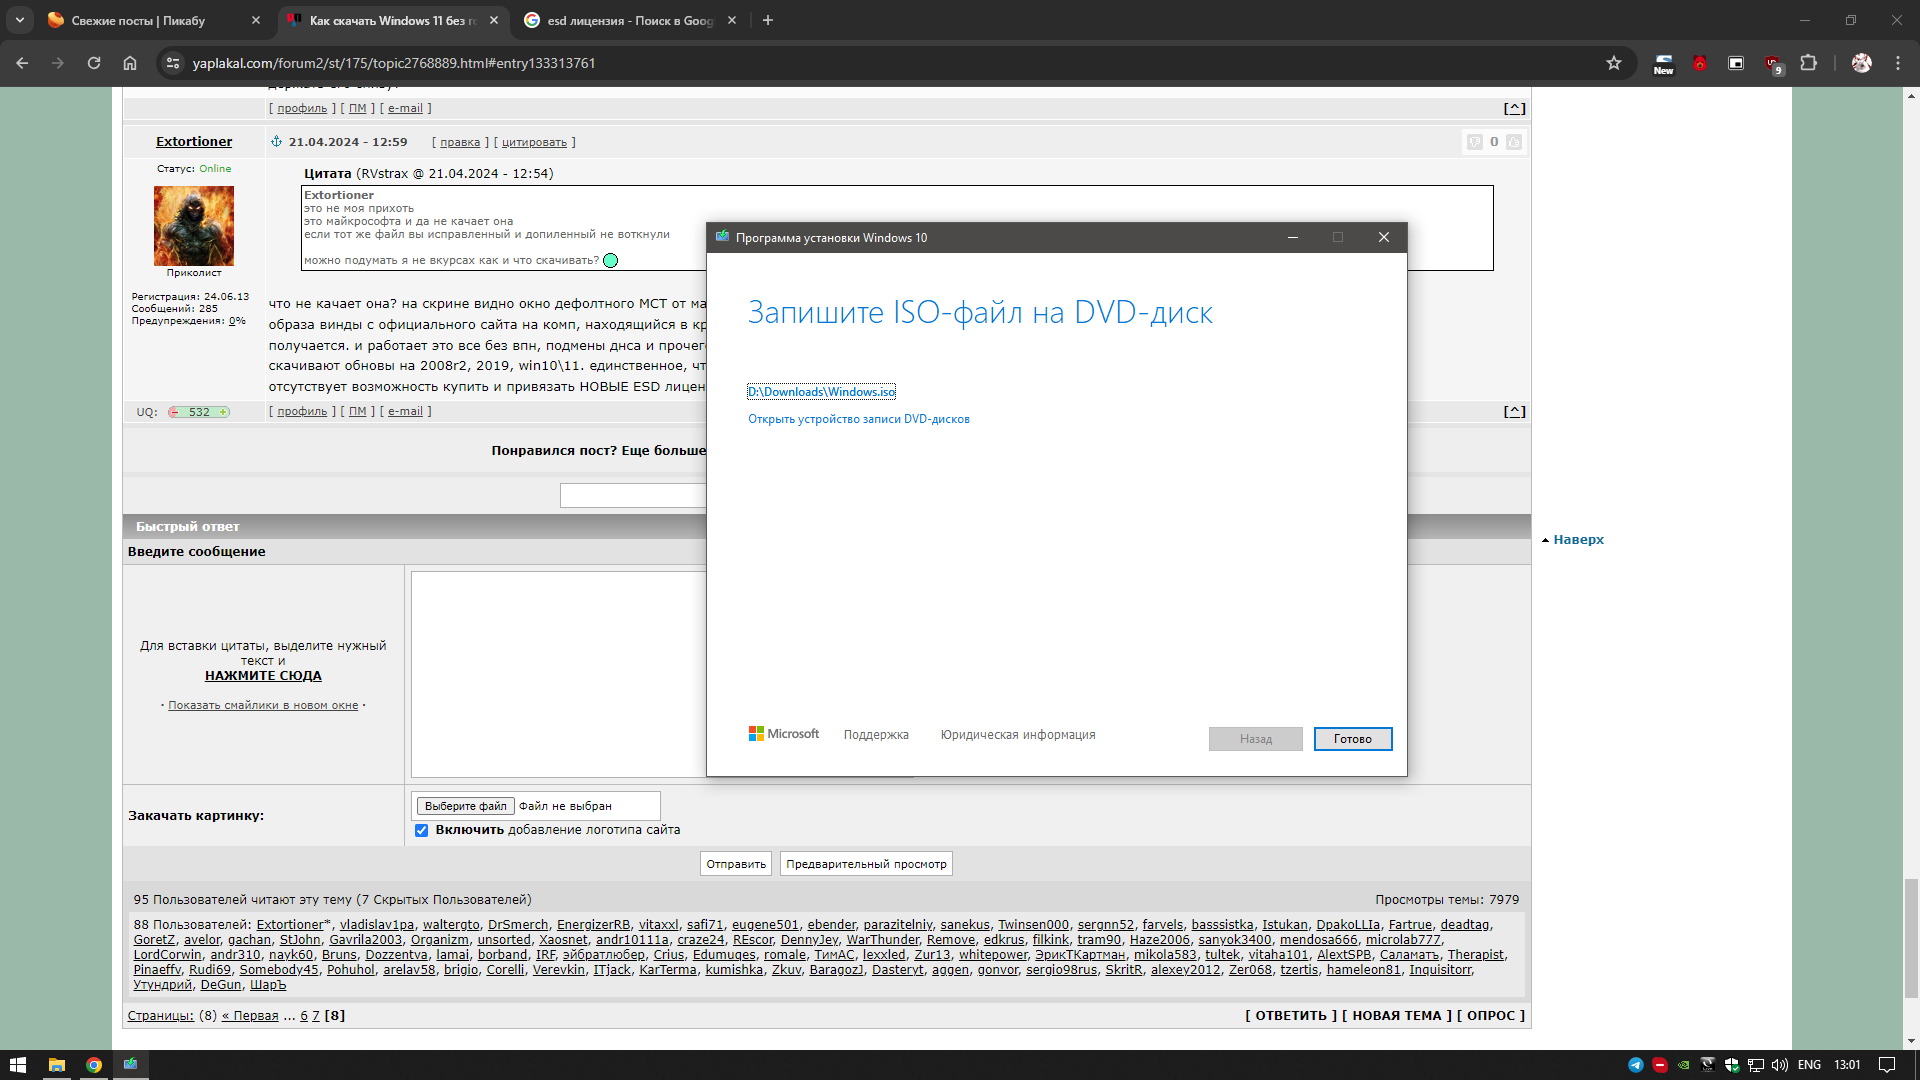1920x1080 pixels.
Task: Open File Explorer from the taskbar
Action: (x=56, y=1065)
